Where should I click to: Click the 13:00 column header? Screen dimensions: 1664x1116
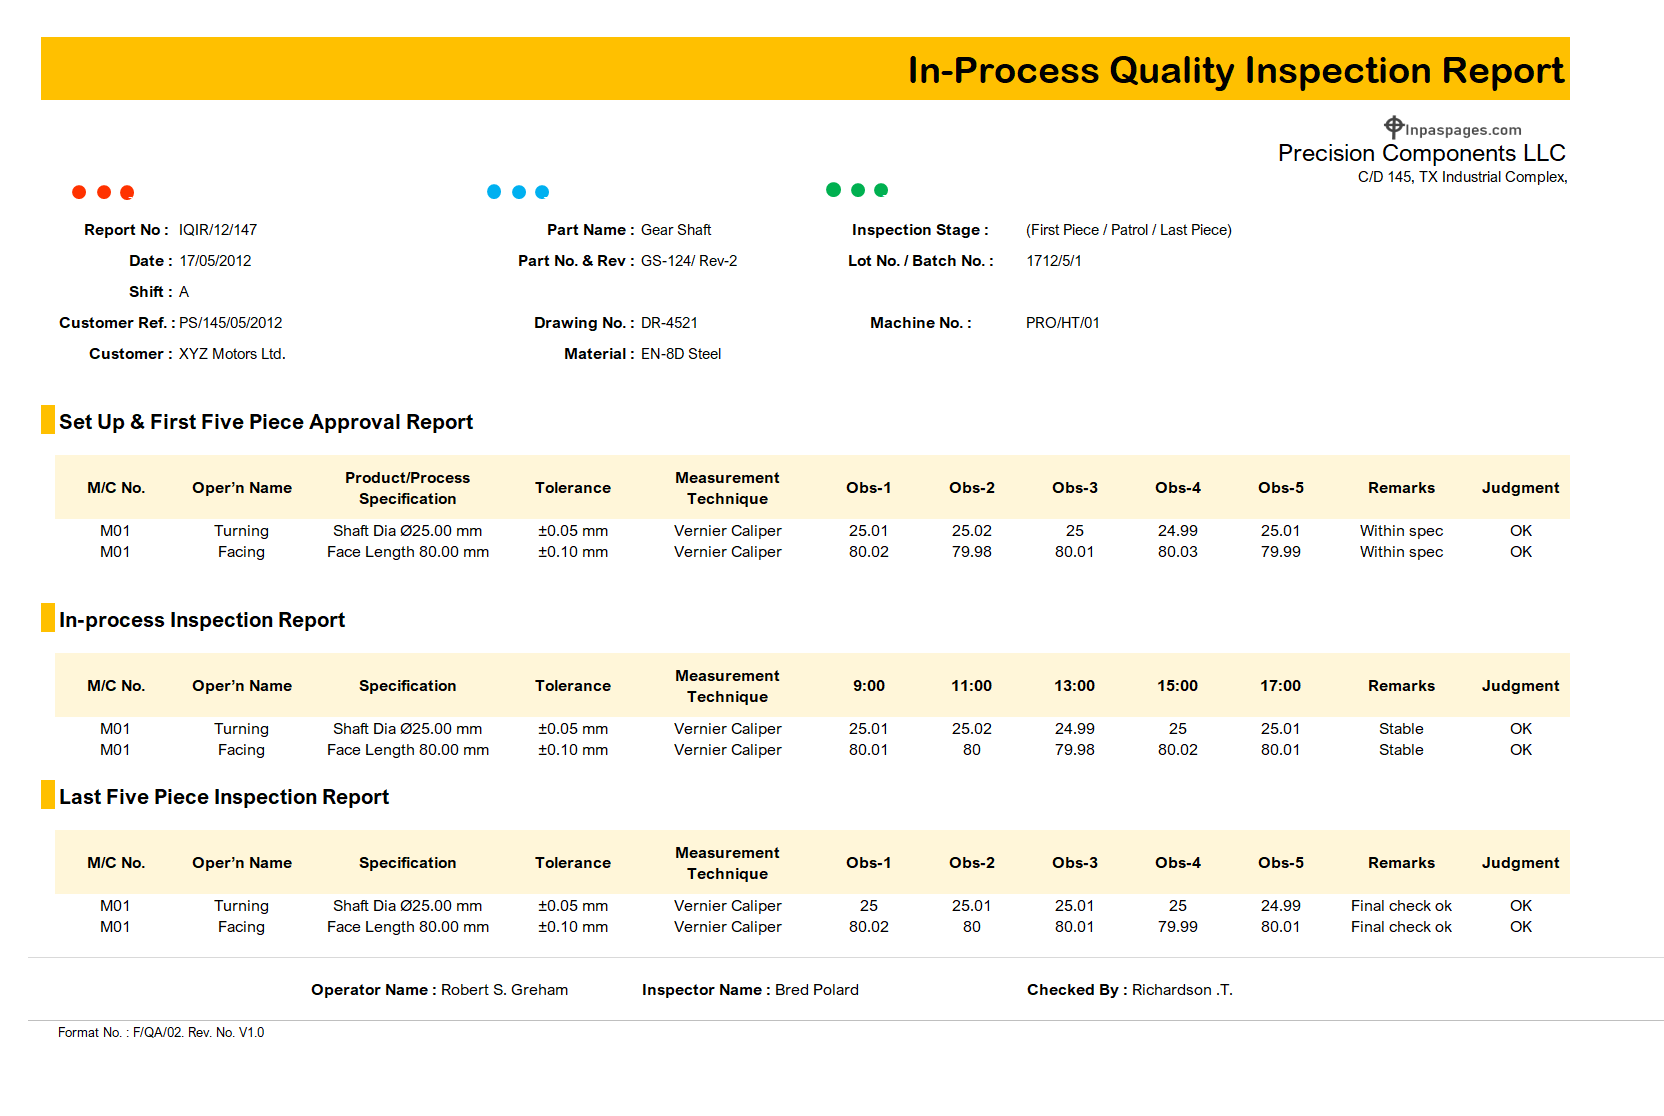tap(1074, 686)
